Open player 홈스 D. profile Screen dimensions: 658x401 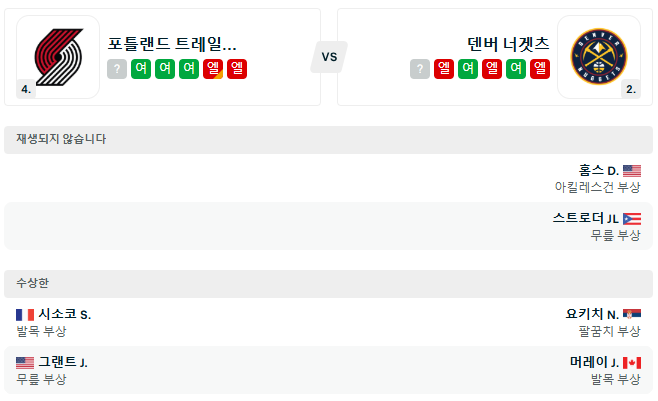(x=599, y=171)
